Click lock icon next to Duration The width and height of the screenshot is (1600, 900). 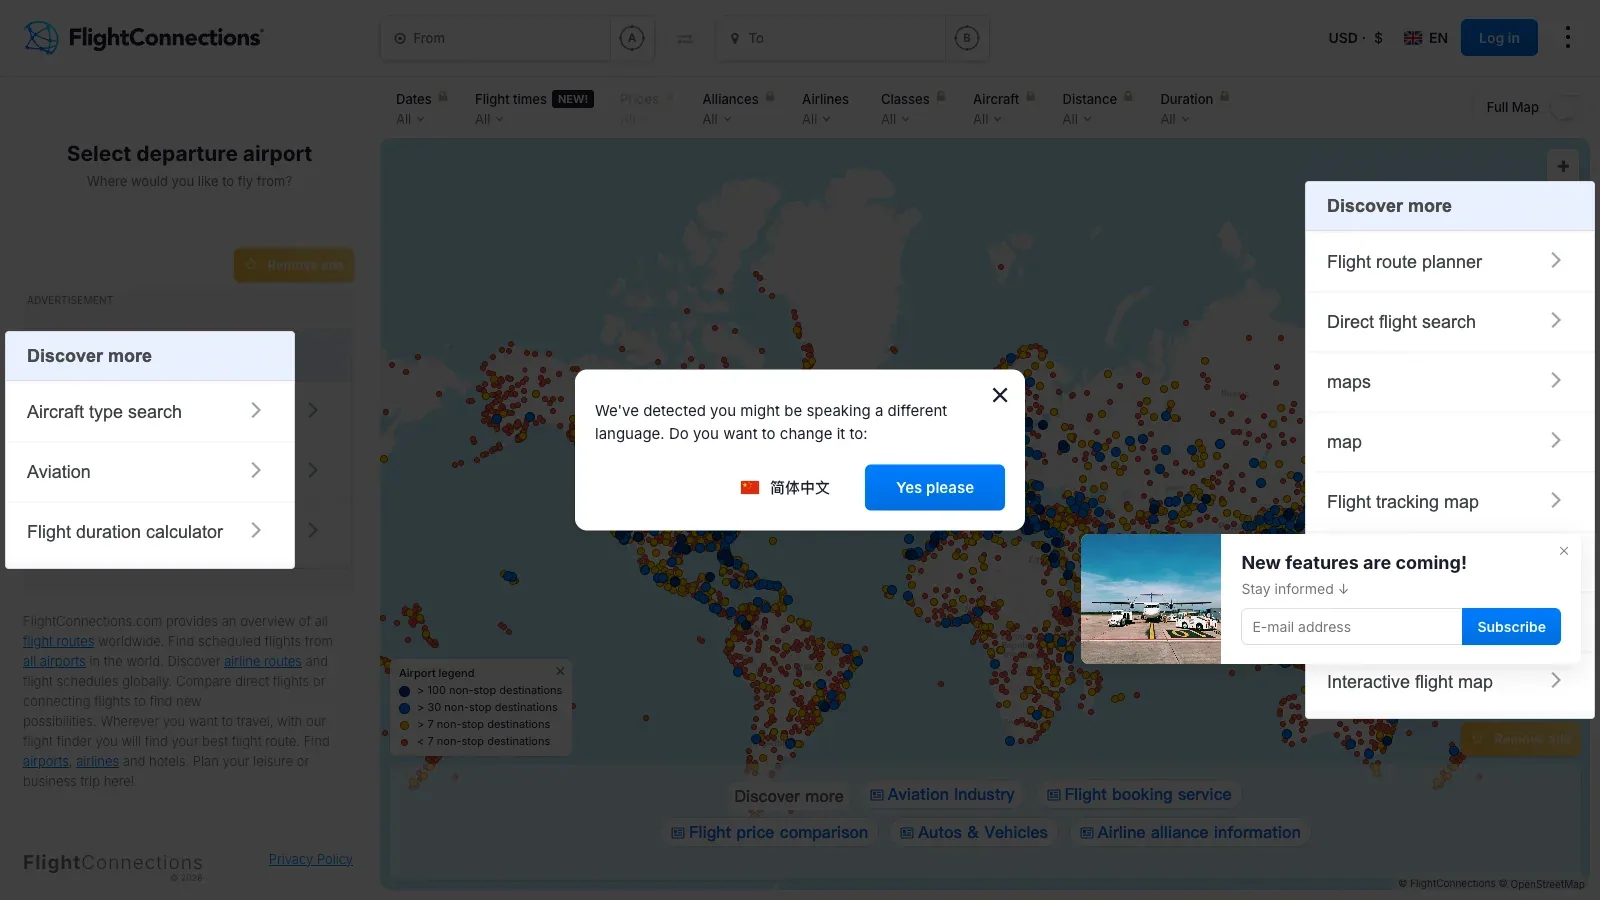point(1225,97)
